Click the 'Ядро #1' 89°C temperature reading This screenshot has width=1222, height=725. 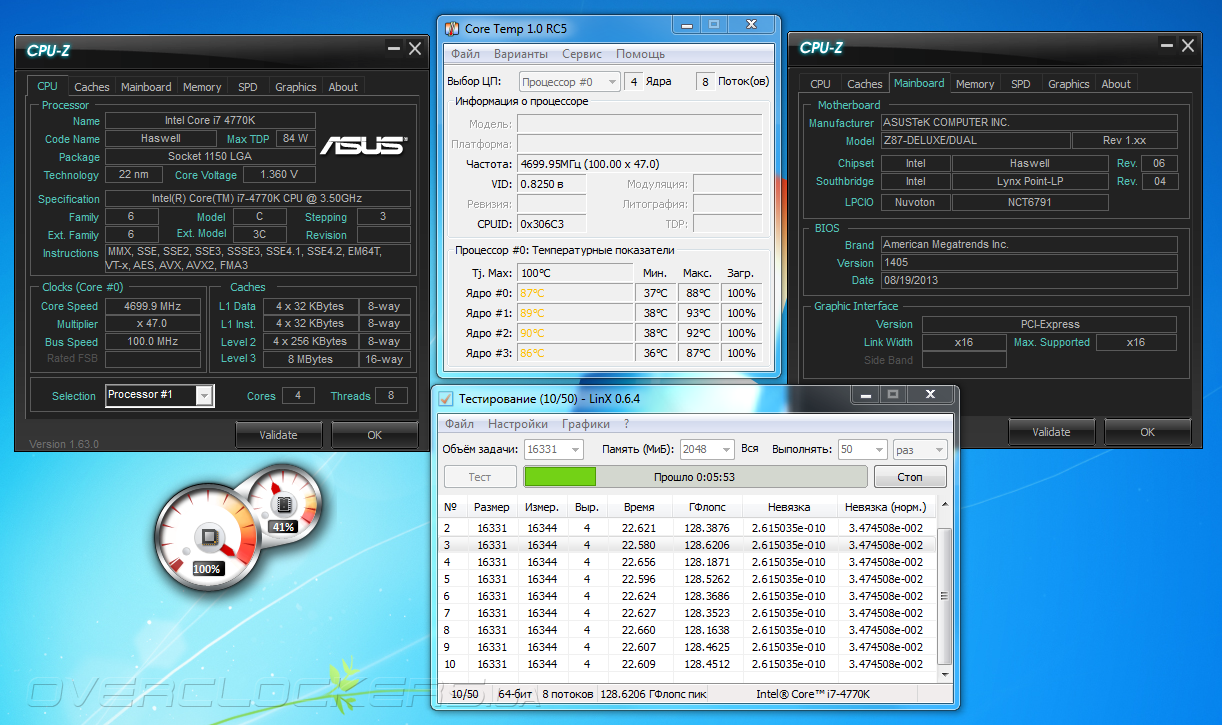(x=574, y=313)
